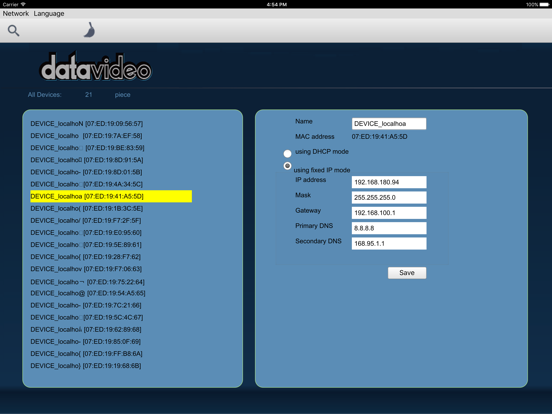Viewport: 552px width, 414px height.
Task: Select highlighted device 07:ED:19:41:A5:5D
Action: point(111,196)
